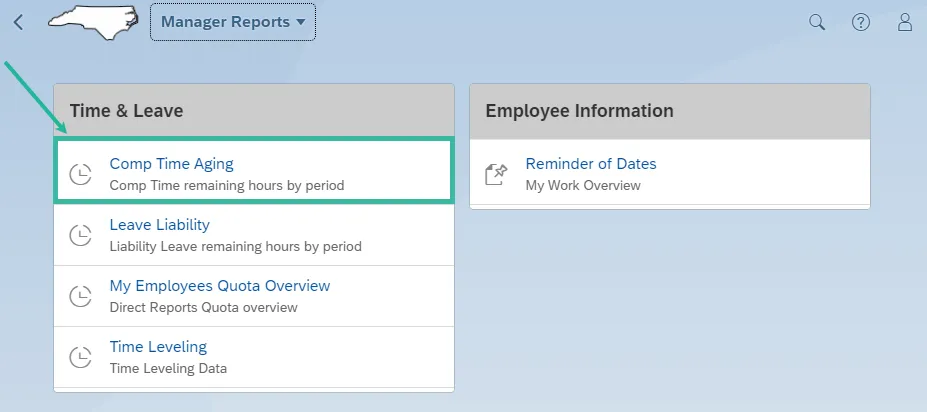Viewport: 927px width, 412px height.
Task: Select the 'My Work Overview' description text
Action: [582, 185]
